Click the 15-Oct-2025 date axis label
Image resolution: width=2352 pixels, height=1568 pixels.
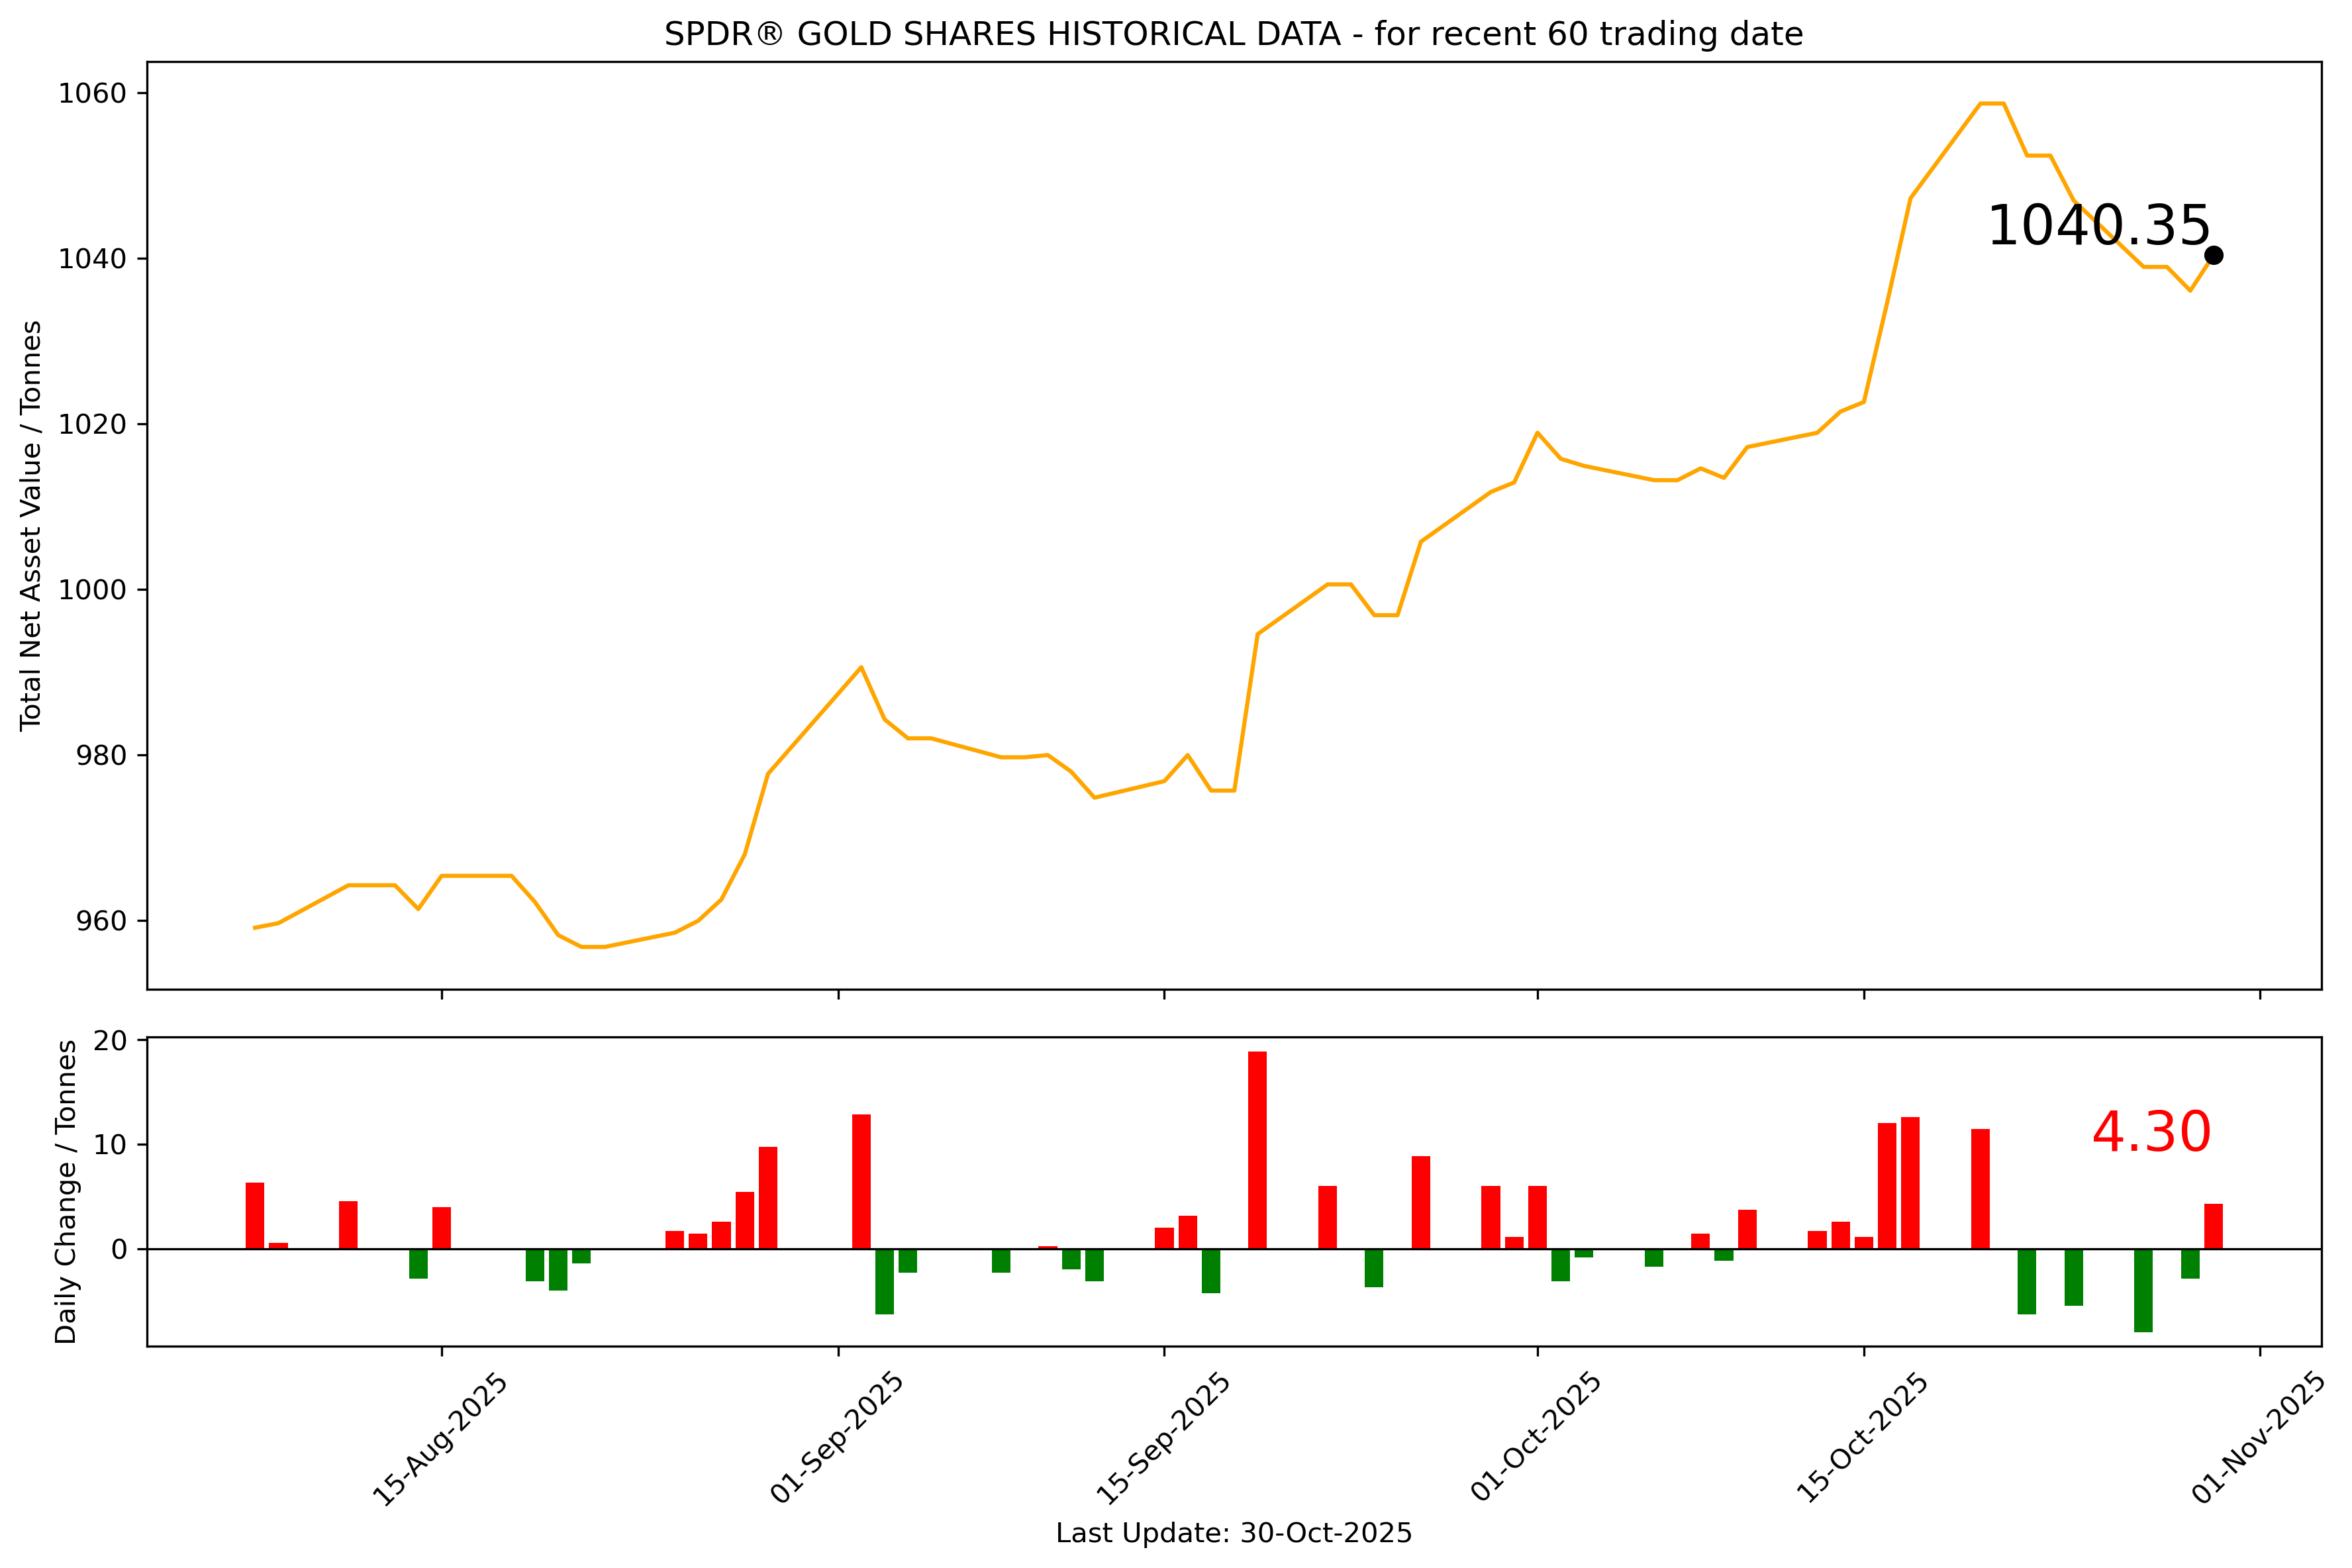tap(1862, 1439)
